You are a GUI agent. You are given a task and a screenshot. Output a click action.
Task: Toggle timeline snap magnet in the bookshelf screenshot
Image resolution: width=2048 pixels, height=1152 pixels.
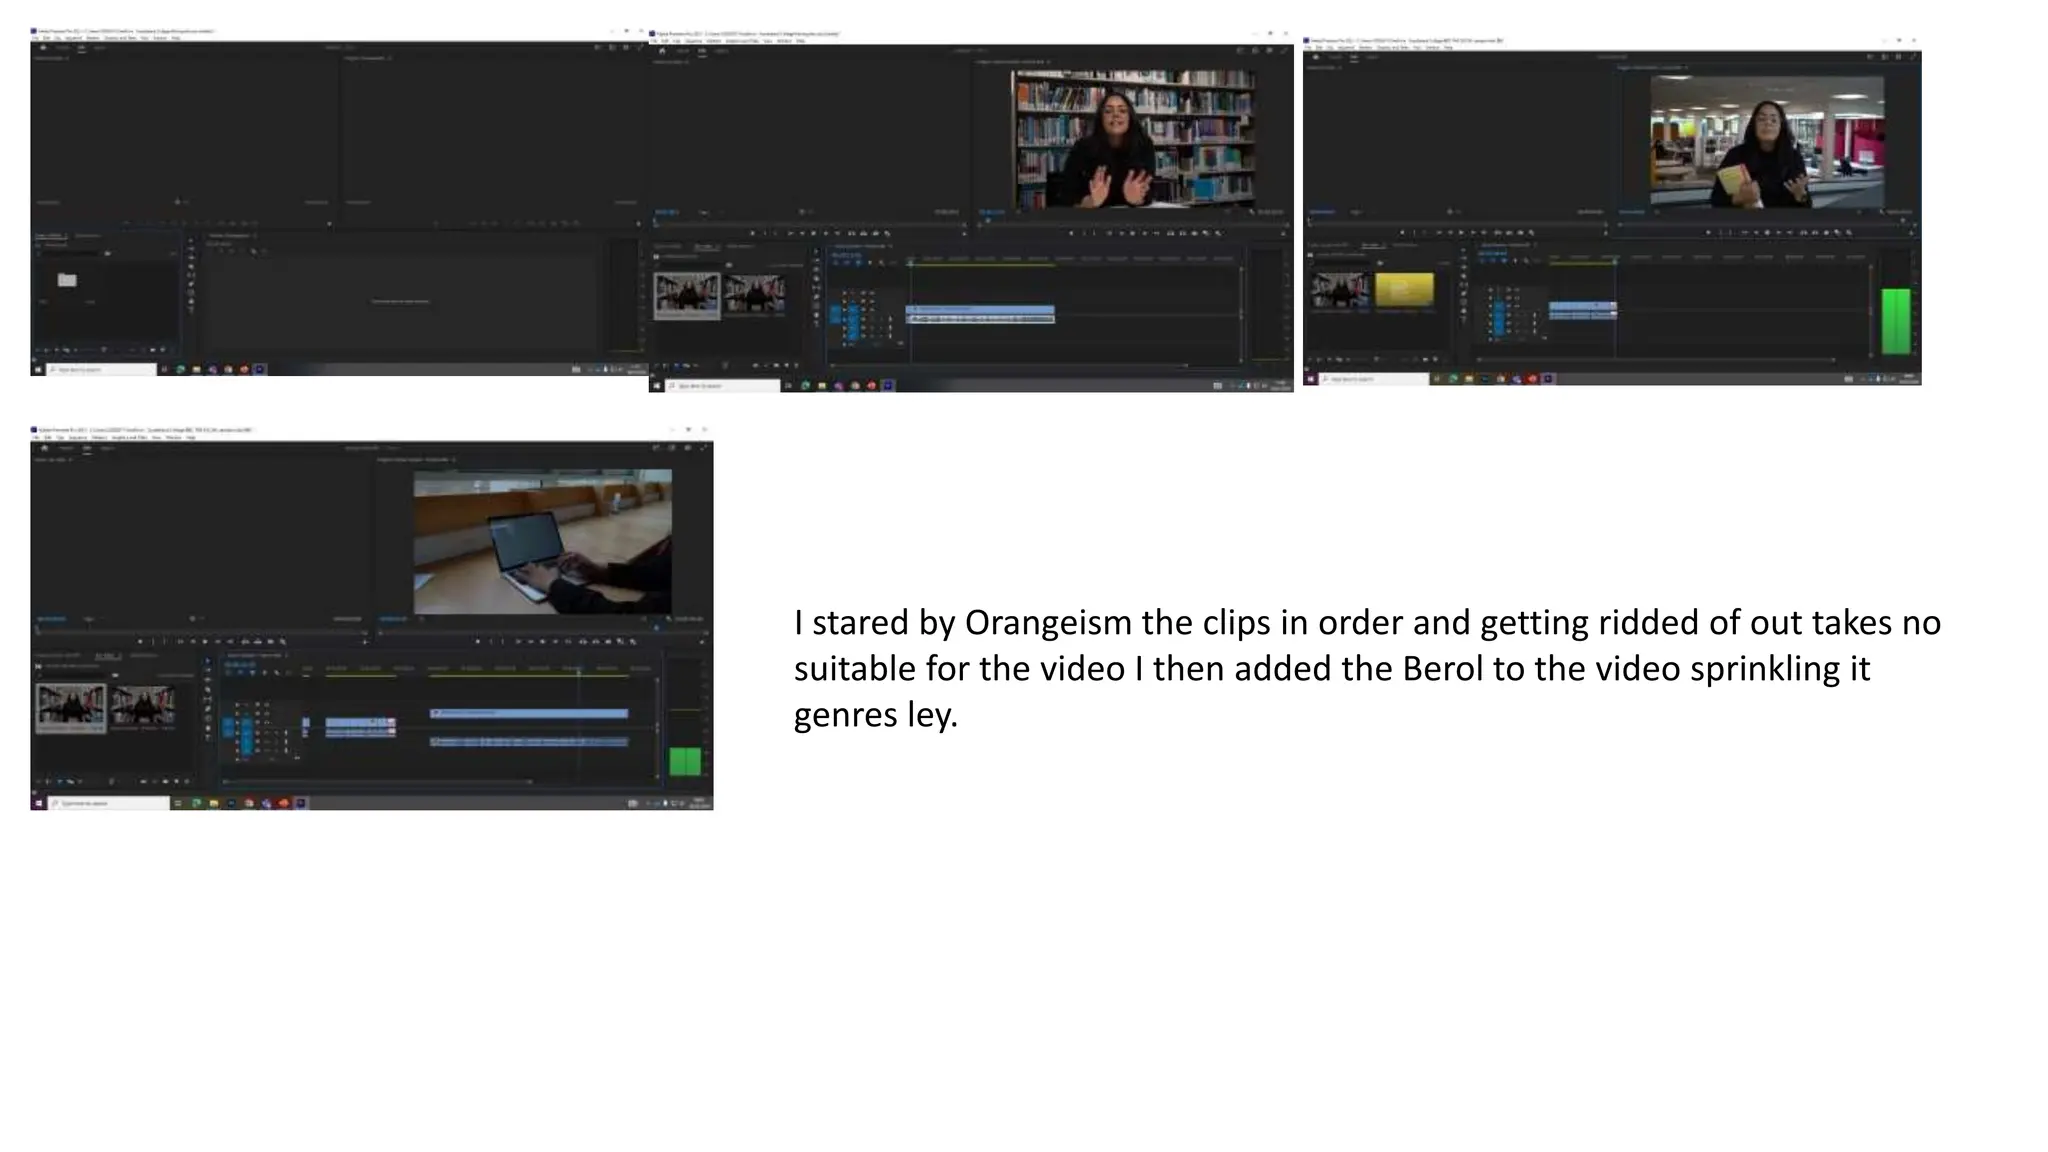[846, 263]
